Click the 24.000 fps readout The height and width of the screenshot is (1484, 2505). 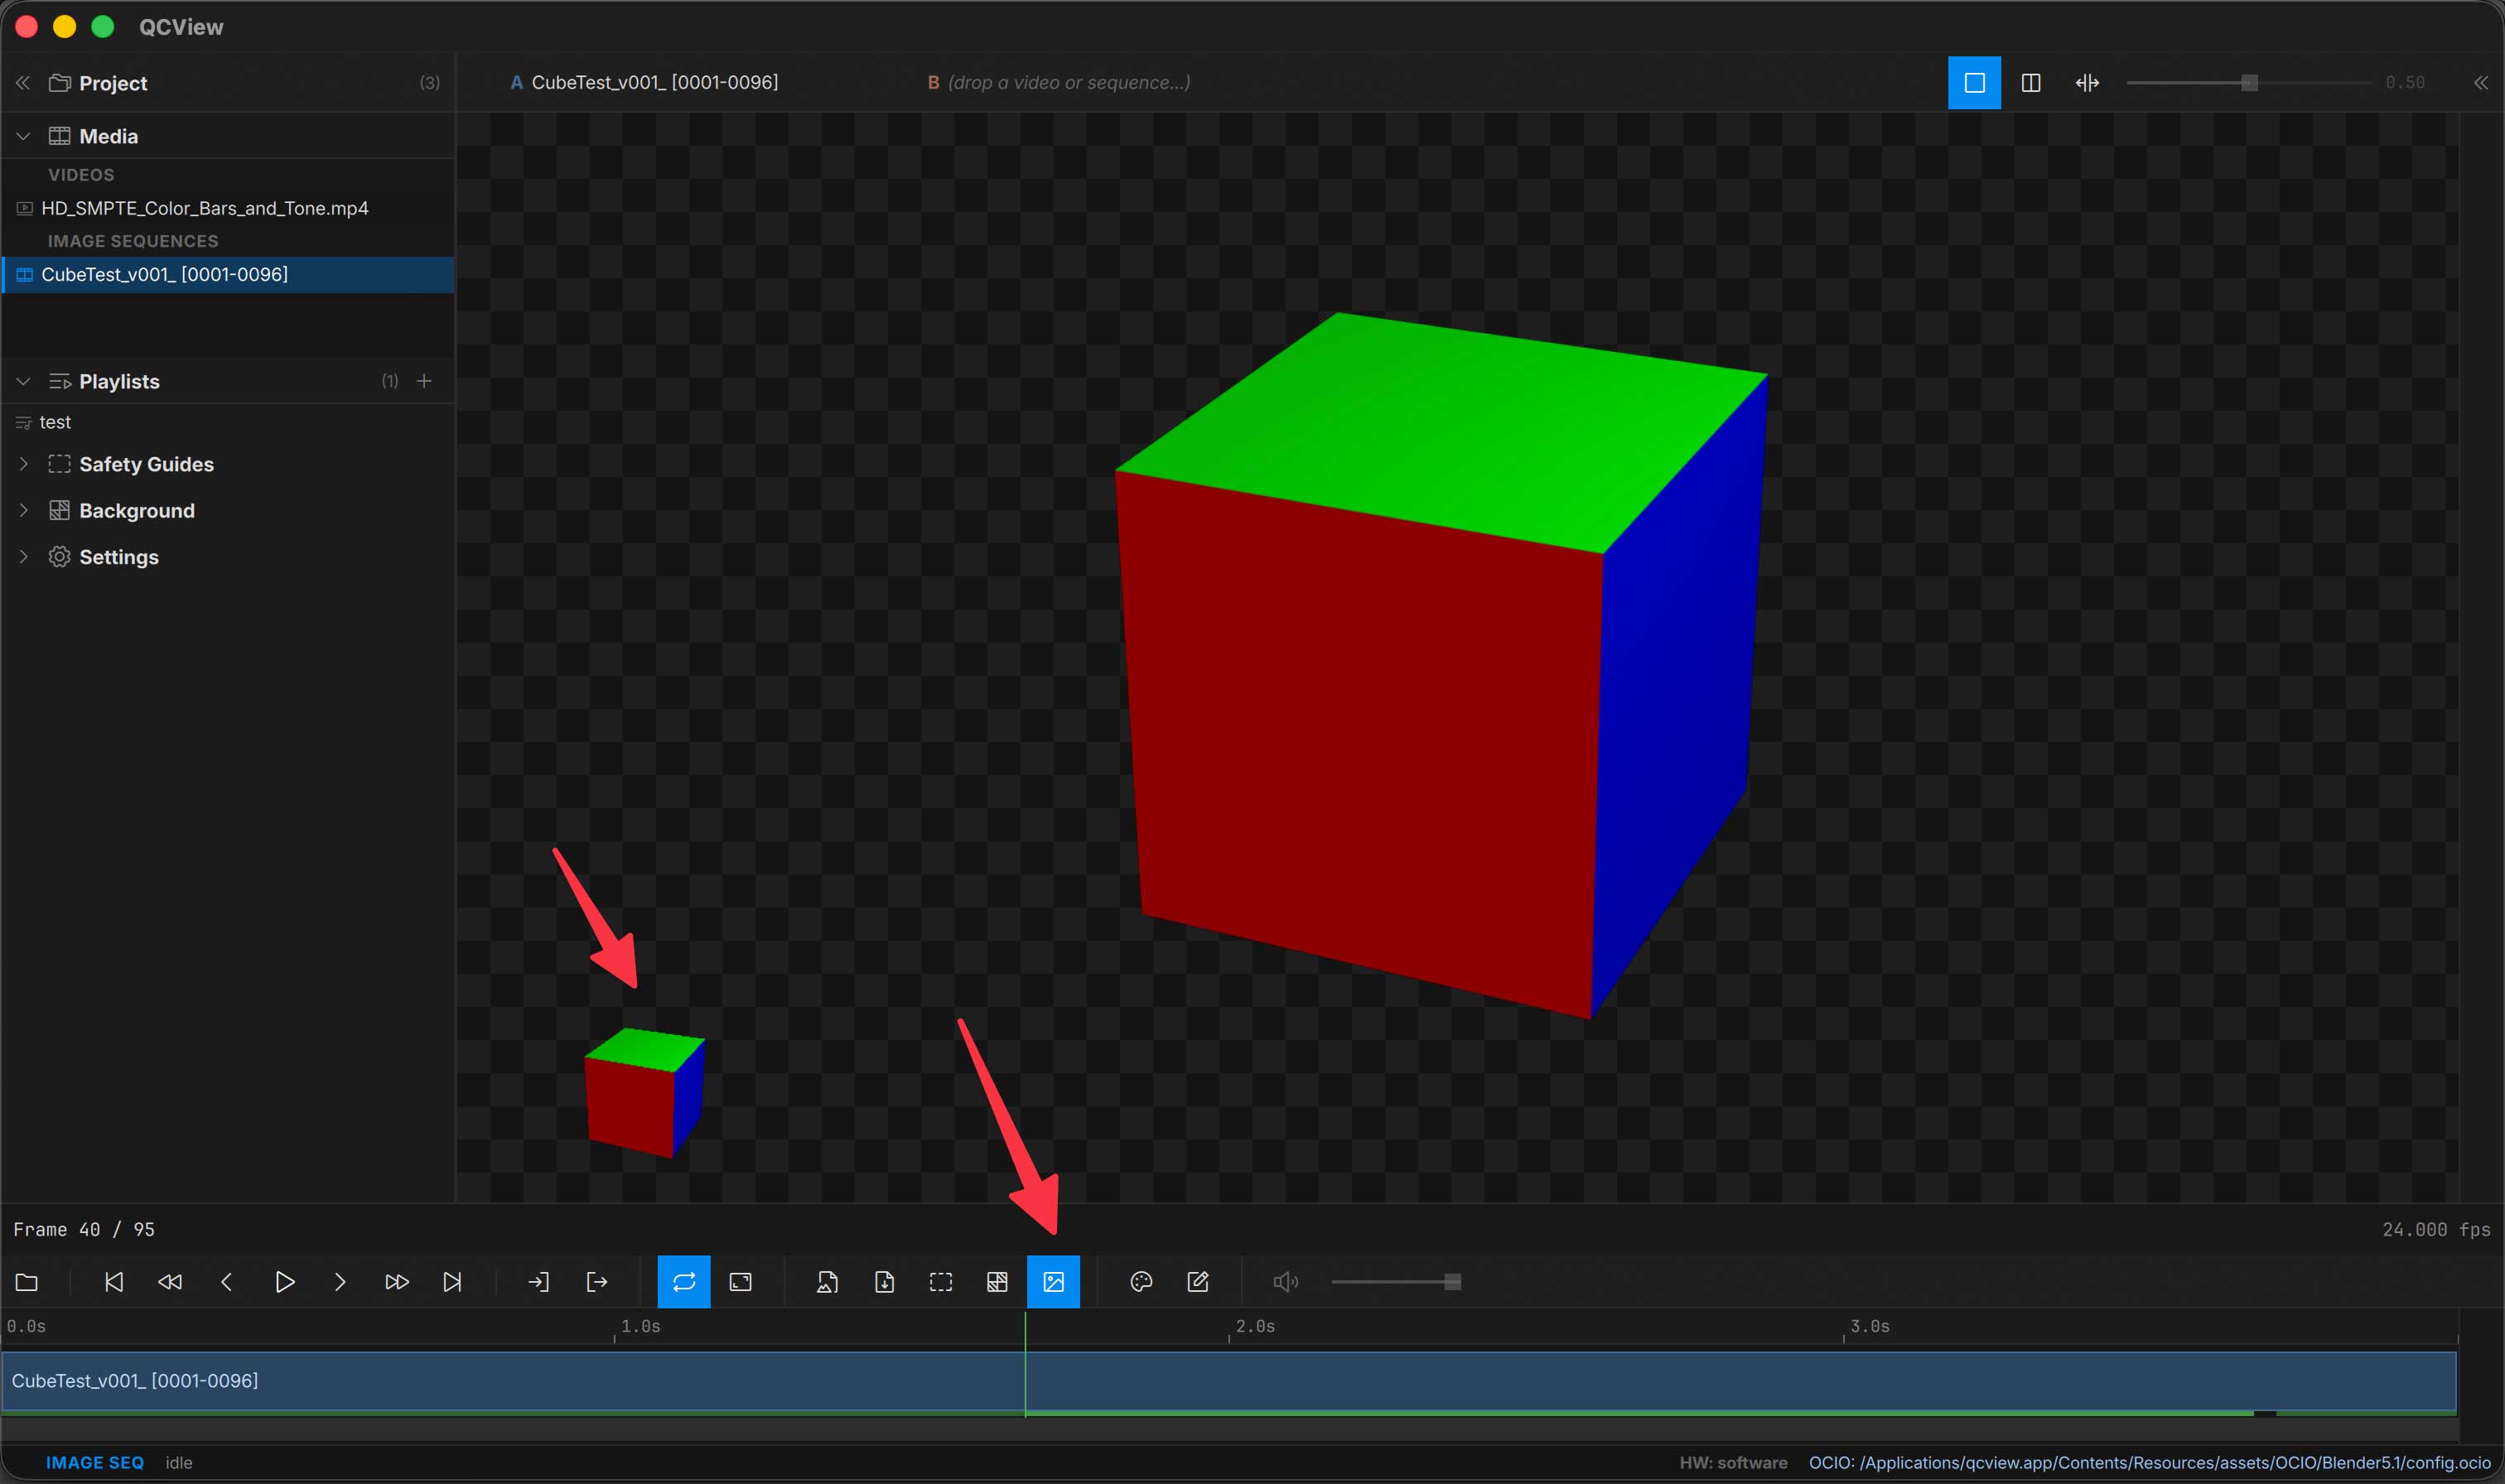pos(2436,1229)
